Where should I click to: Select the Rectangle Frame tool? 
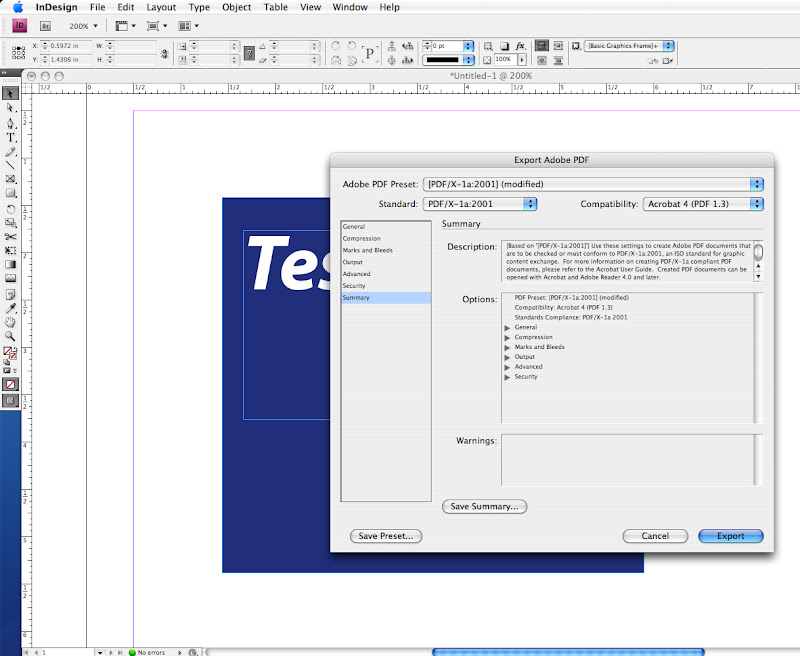point(11,179)
